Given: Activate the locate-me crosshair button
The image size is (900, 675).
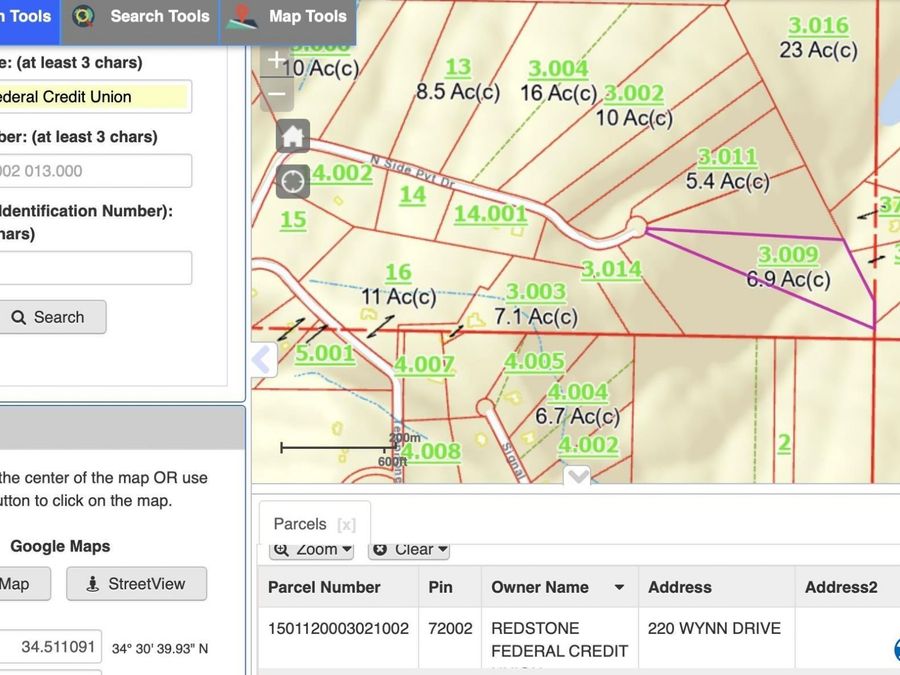Looking at the screenshot, I should (293, 181).
